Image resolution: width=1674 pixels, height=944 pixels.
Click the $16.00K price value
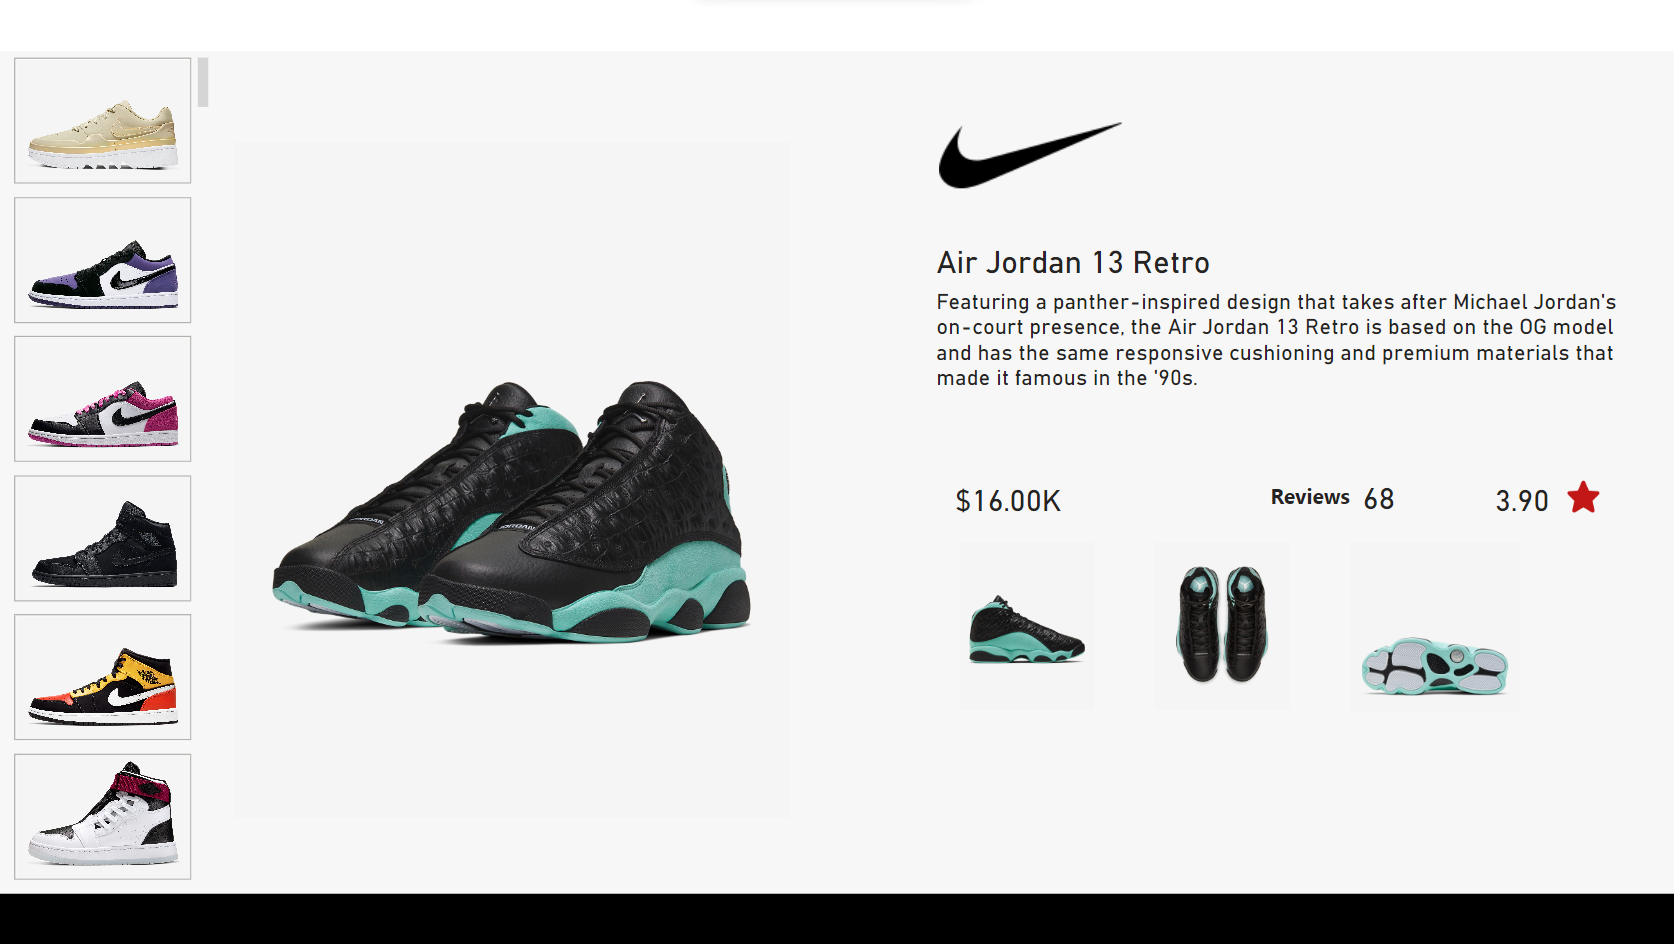(1008, 501)
